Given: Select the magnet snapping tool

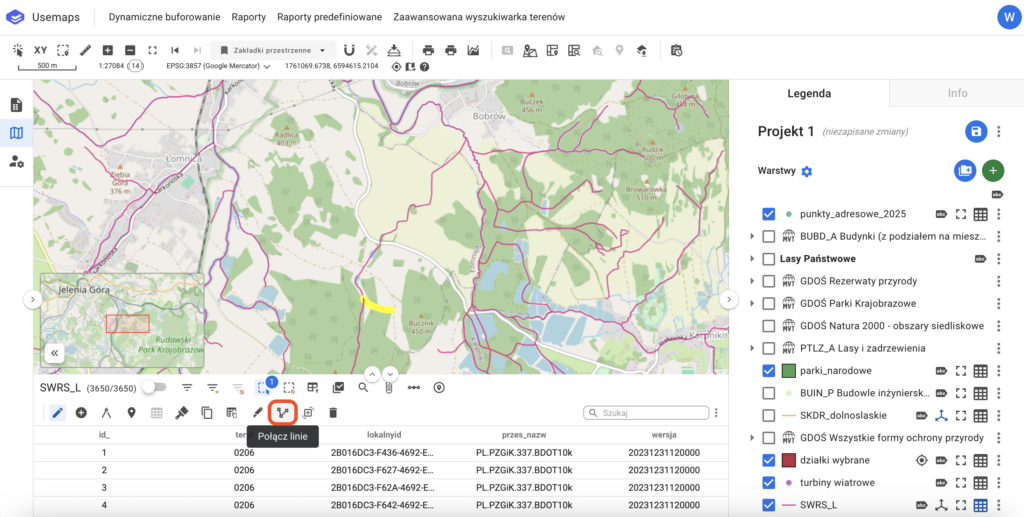Looking at the screenshot, I should pos(349,50).
